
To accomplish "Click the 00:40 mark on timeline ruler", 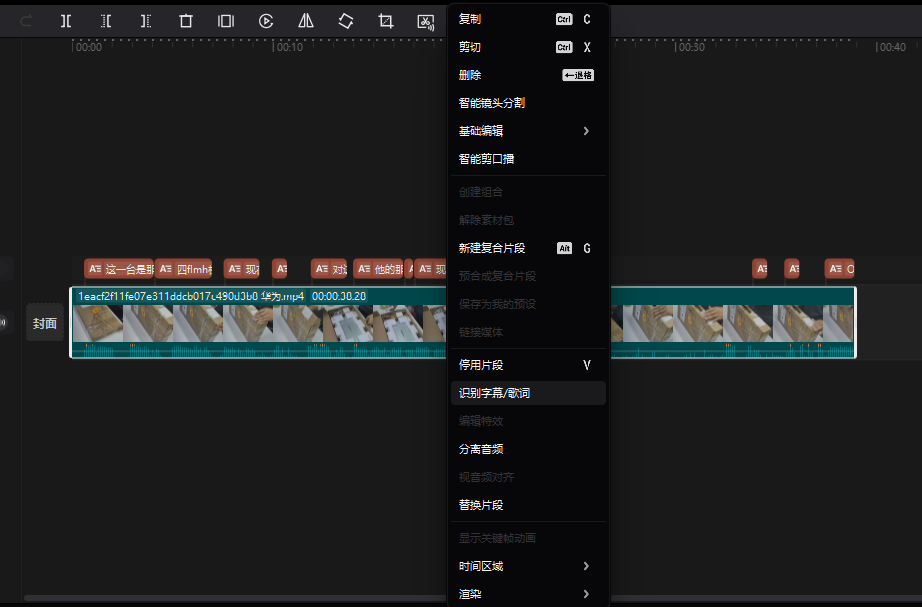I will [893, 47].
